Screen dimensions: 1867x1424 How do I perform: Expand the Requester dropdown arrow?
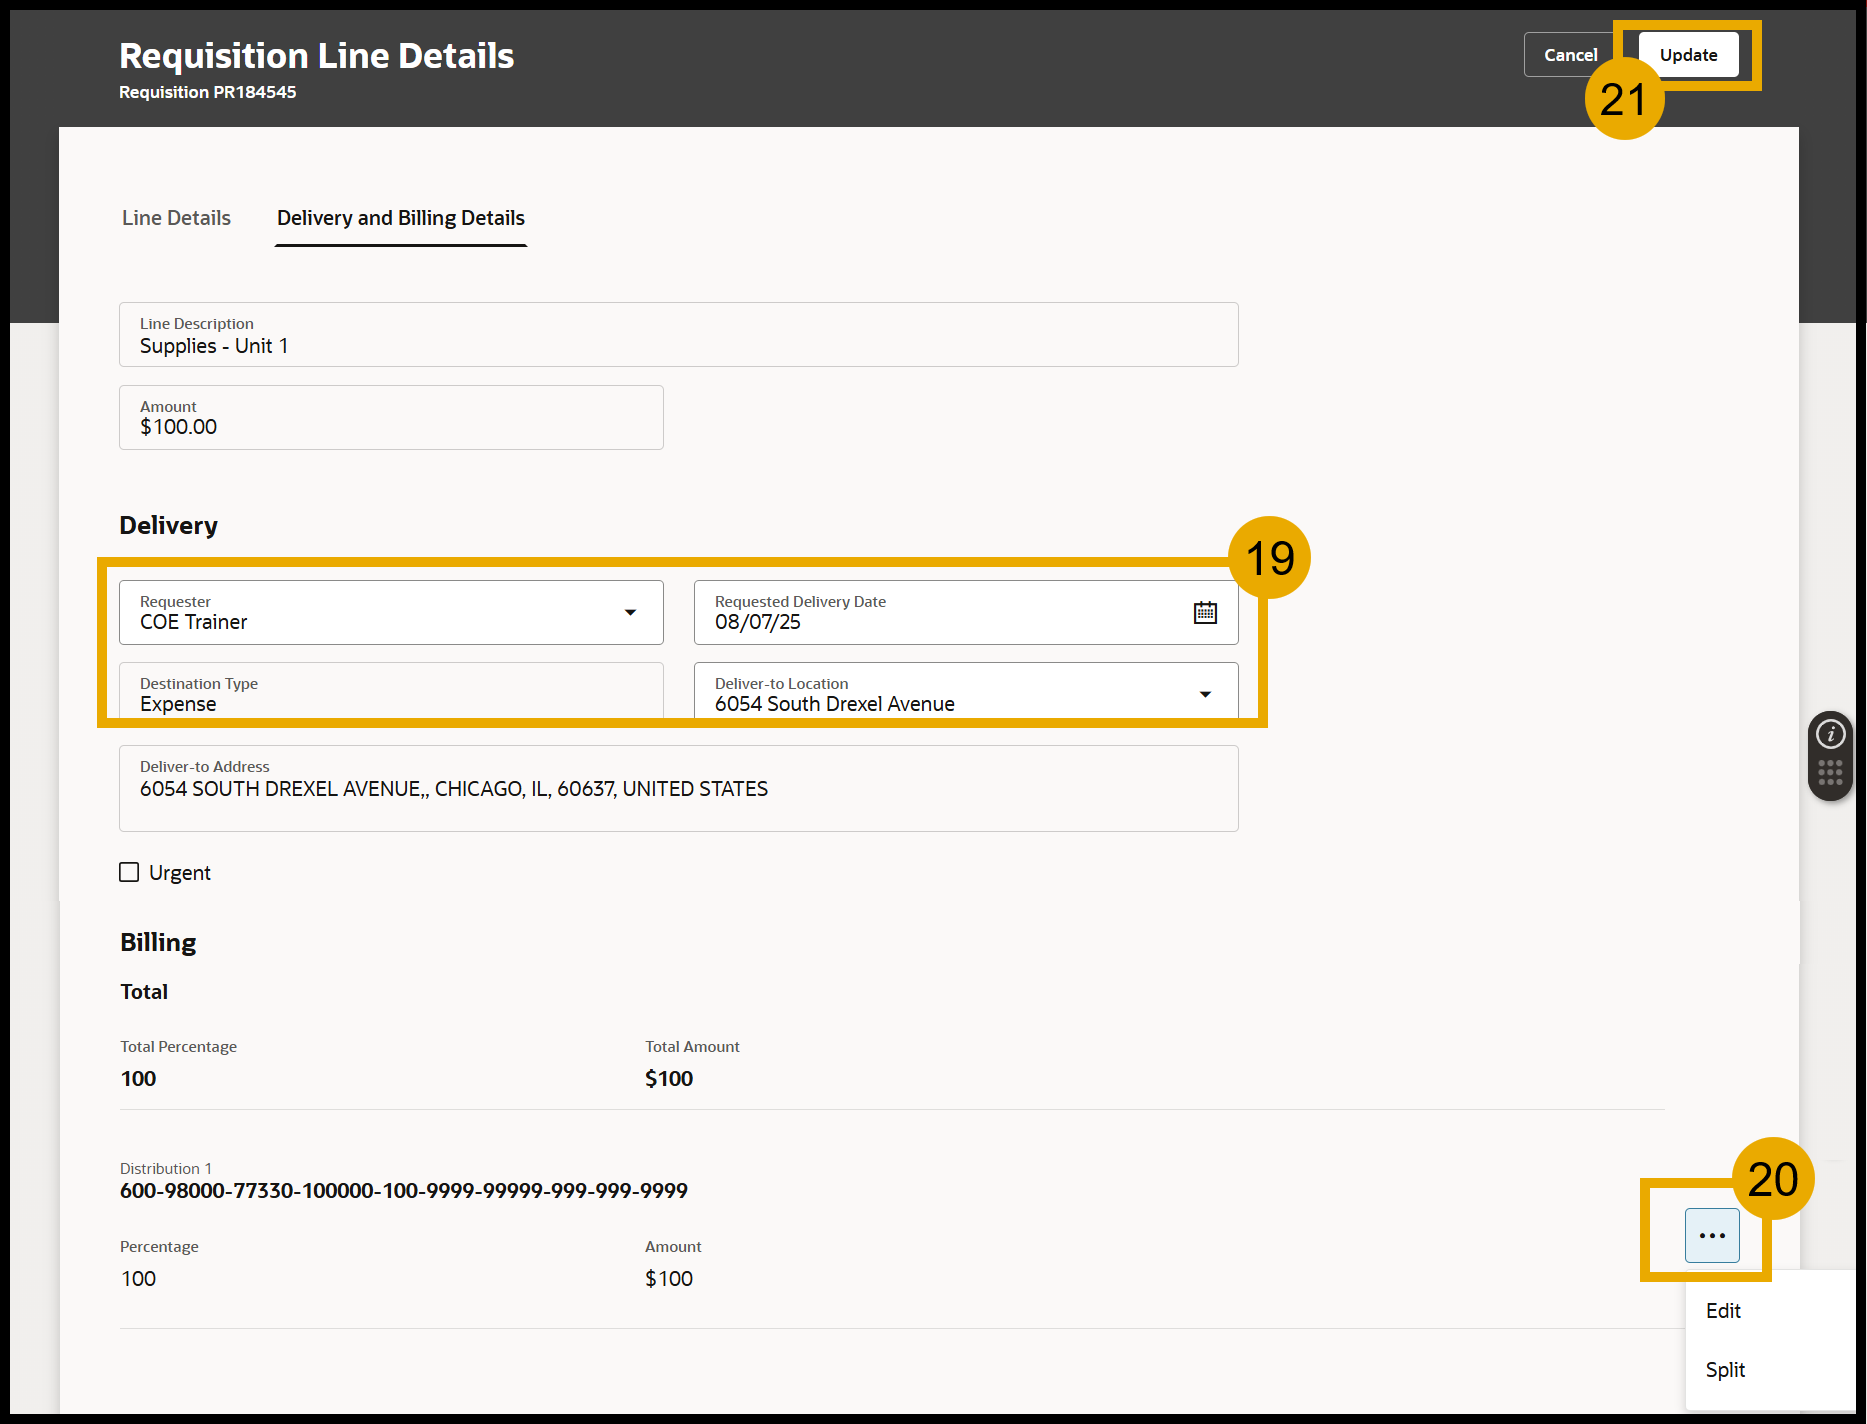630,613
